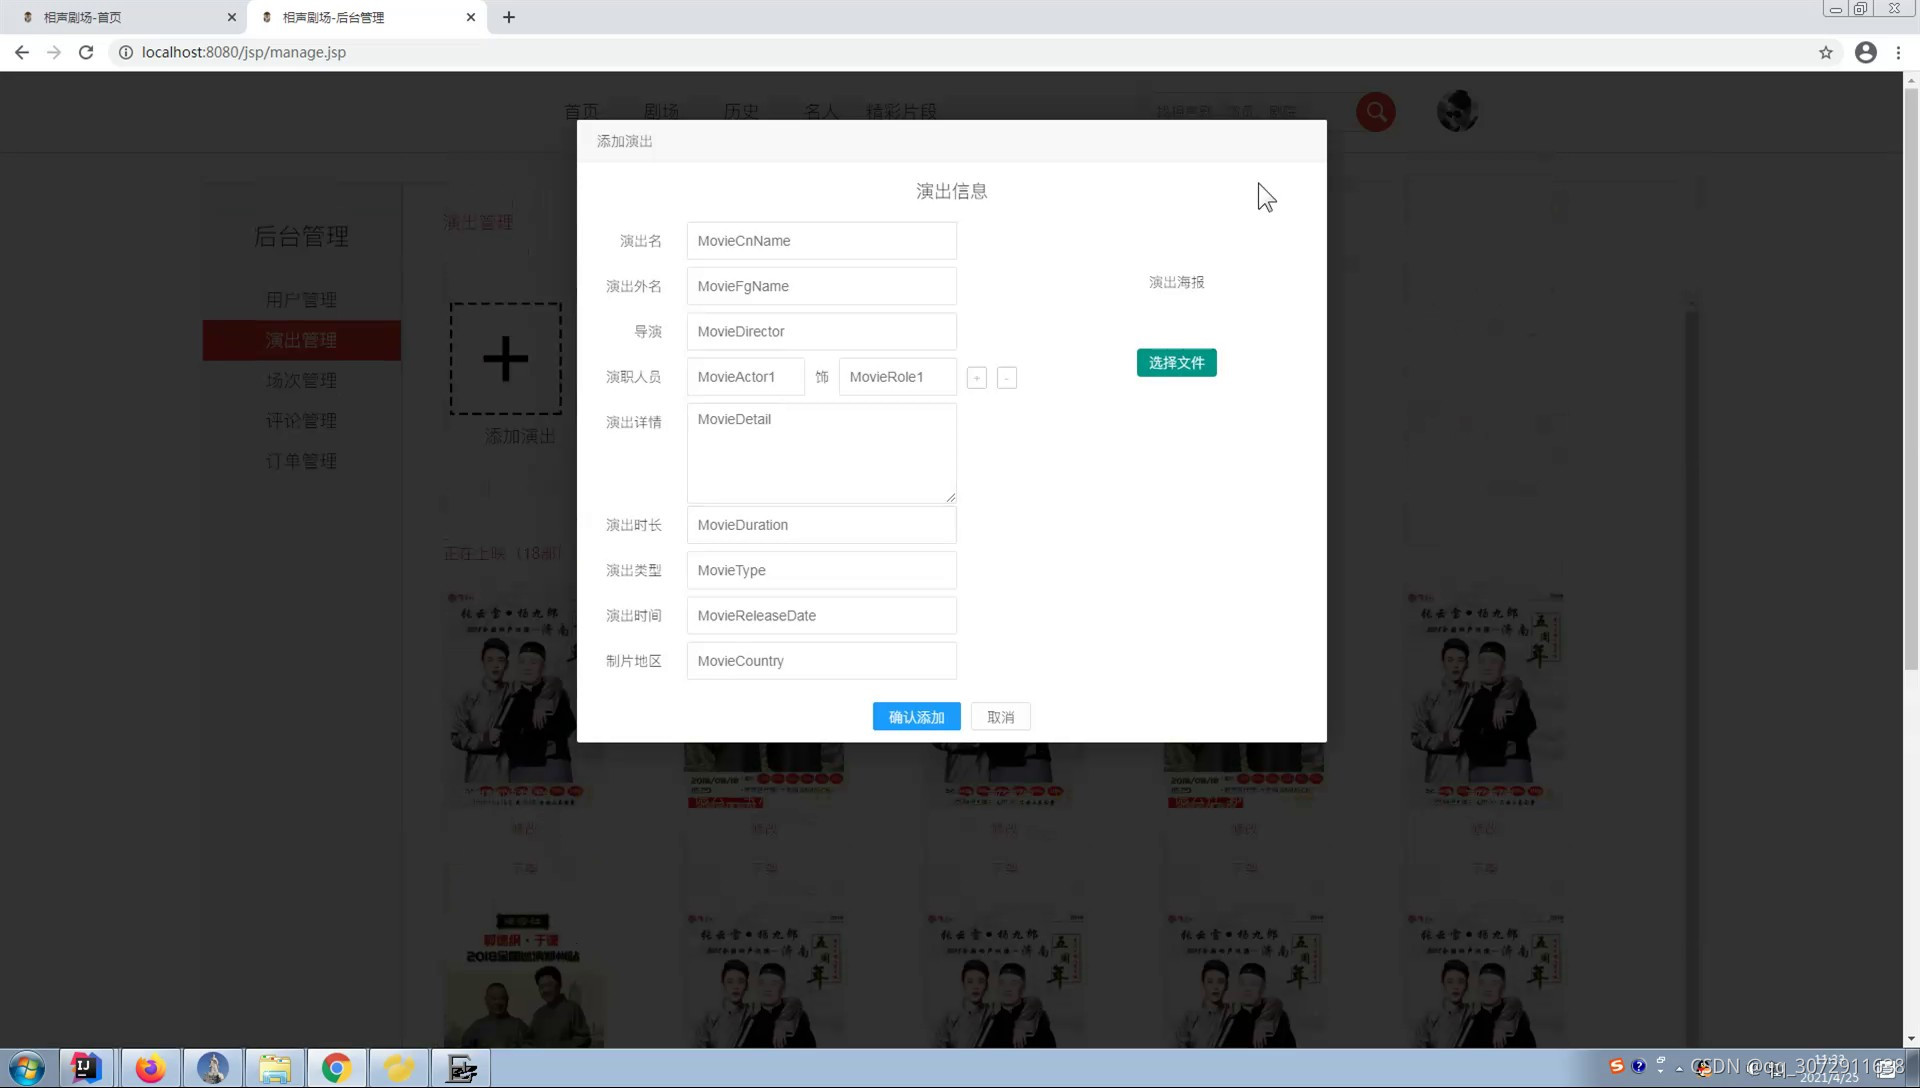This screenshot has height=1088, width=1920.
Task: Click the minus button to remove actor row
Action: click(1007, 377)
